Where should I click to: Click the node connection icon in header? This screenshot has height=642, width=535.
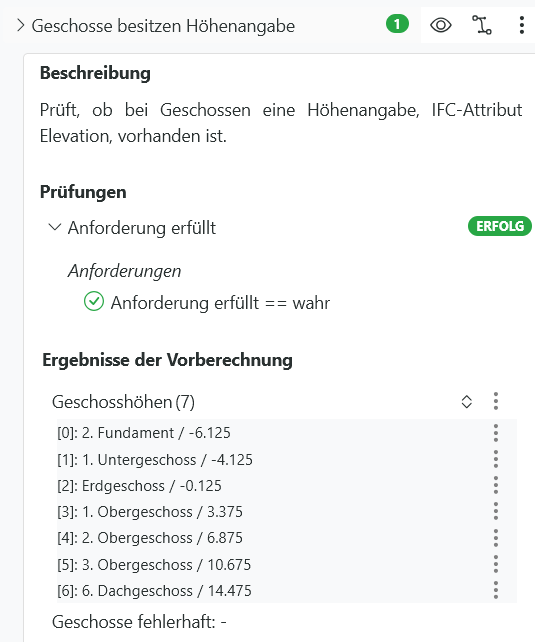[x=482, y=25]
